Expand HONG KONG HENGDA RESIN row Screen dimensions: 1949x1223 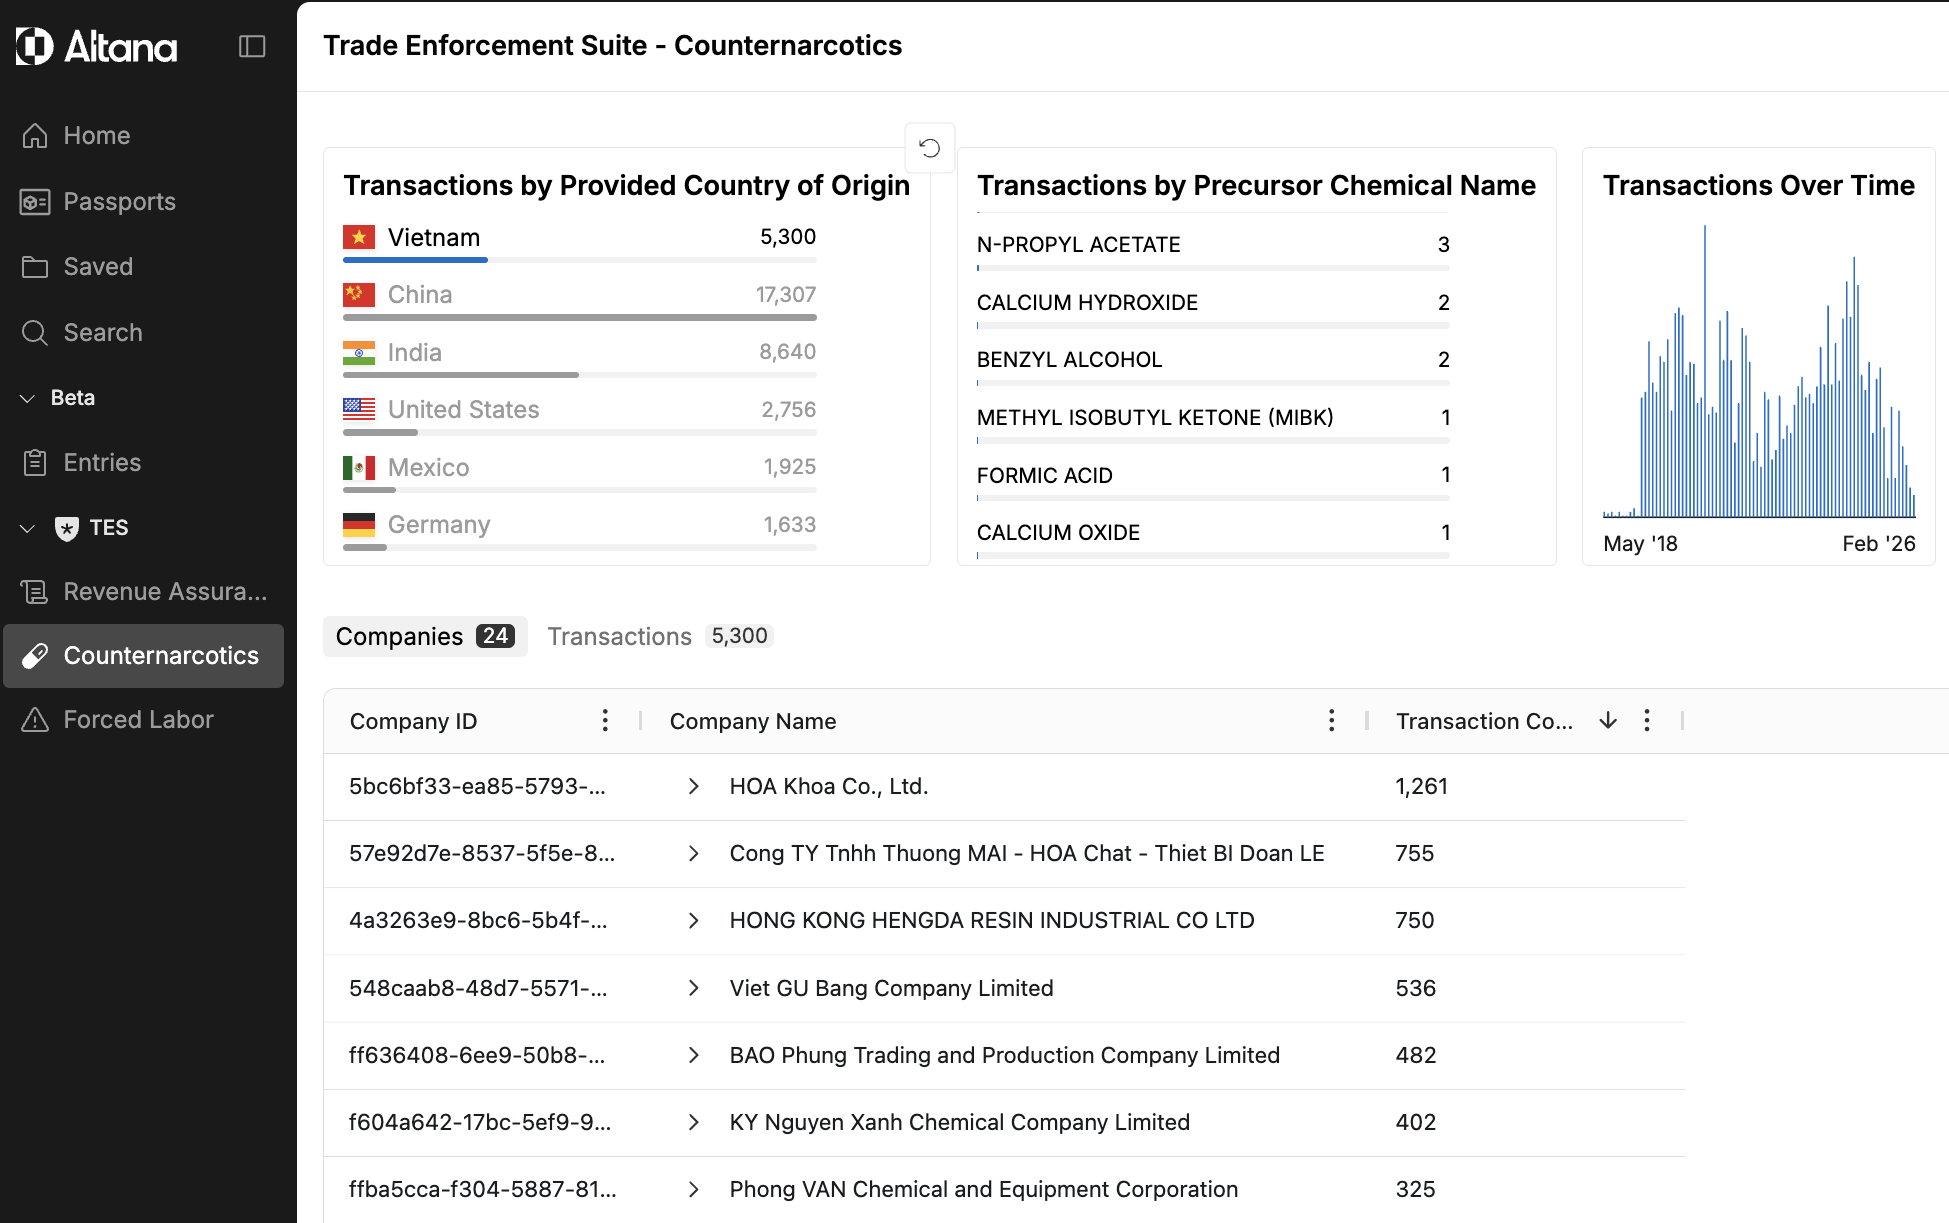pyautogui.click(x=694, y=921)
